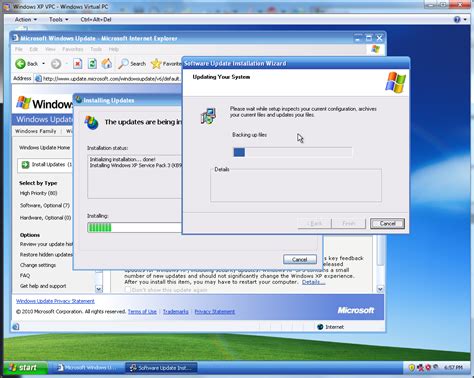Screen dimensions: 474x378
Task: Click the Windows Start button
Action: pos(24,367)
